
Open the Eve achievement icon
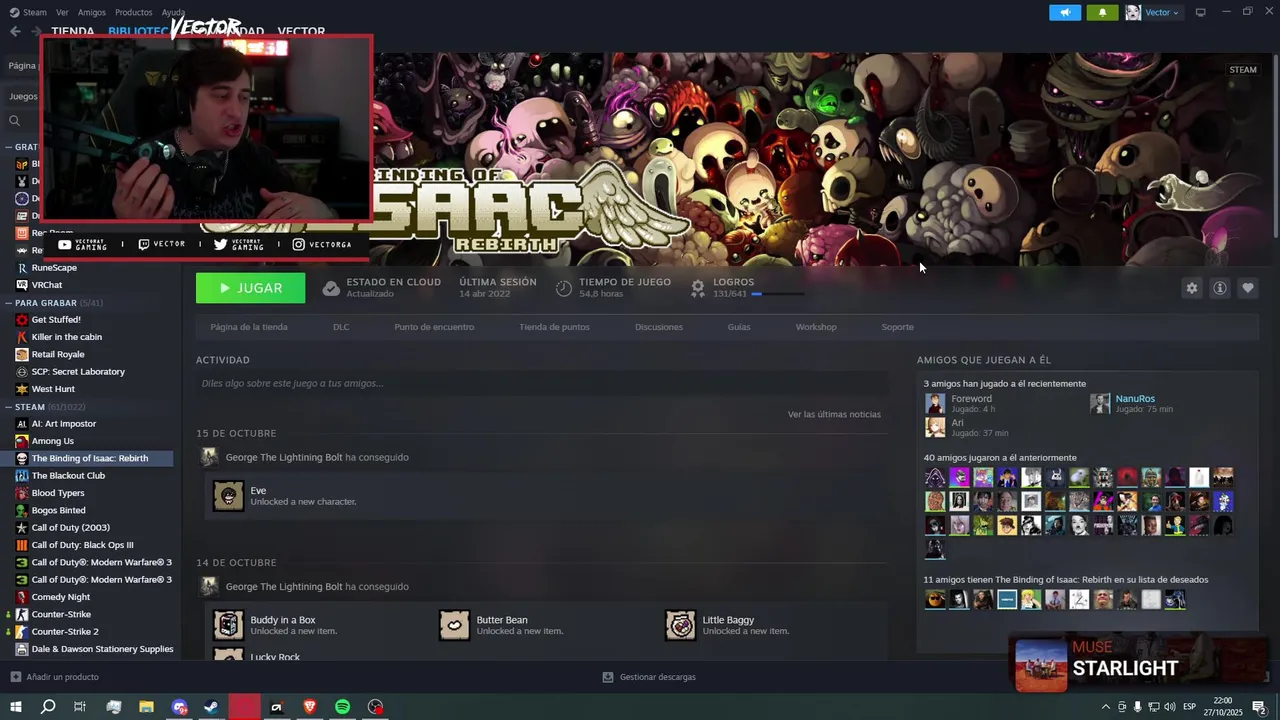coord(228,495)
